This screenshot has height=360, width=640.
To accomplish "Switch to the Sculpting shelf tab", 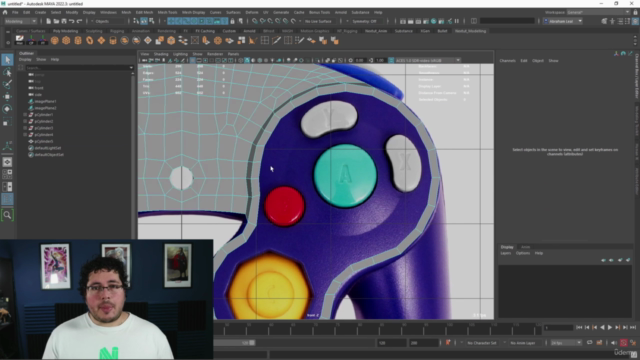I will click(94, 31).
